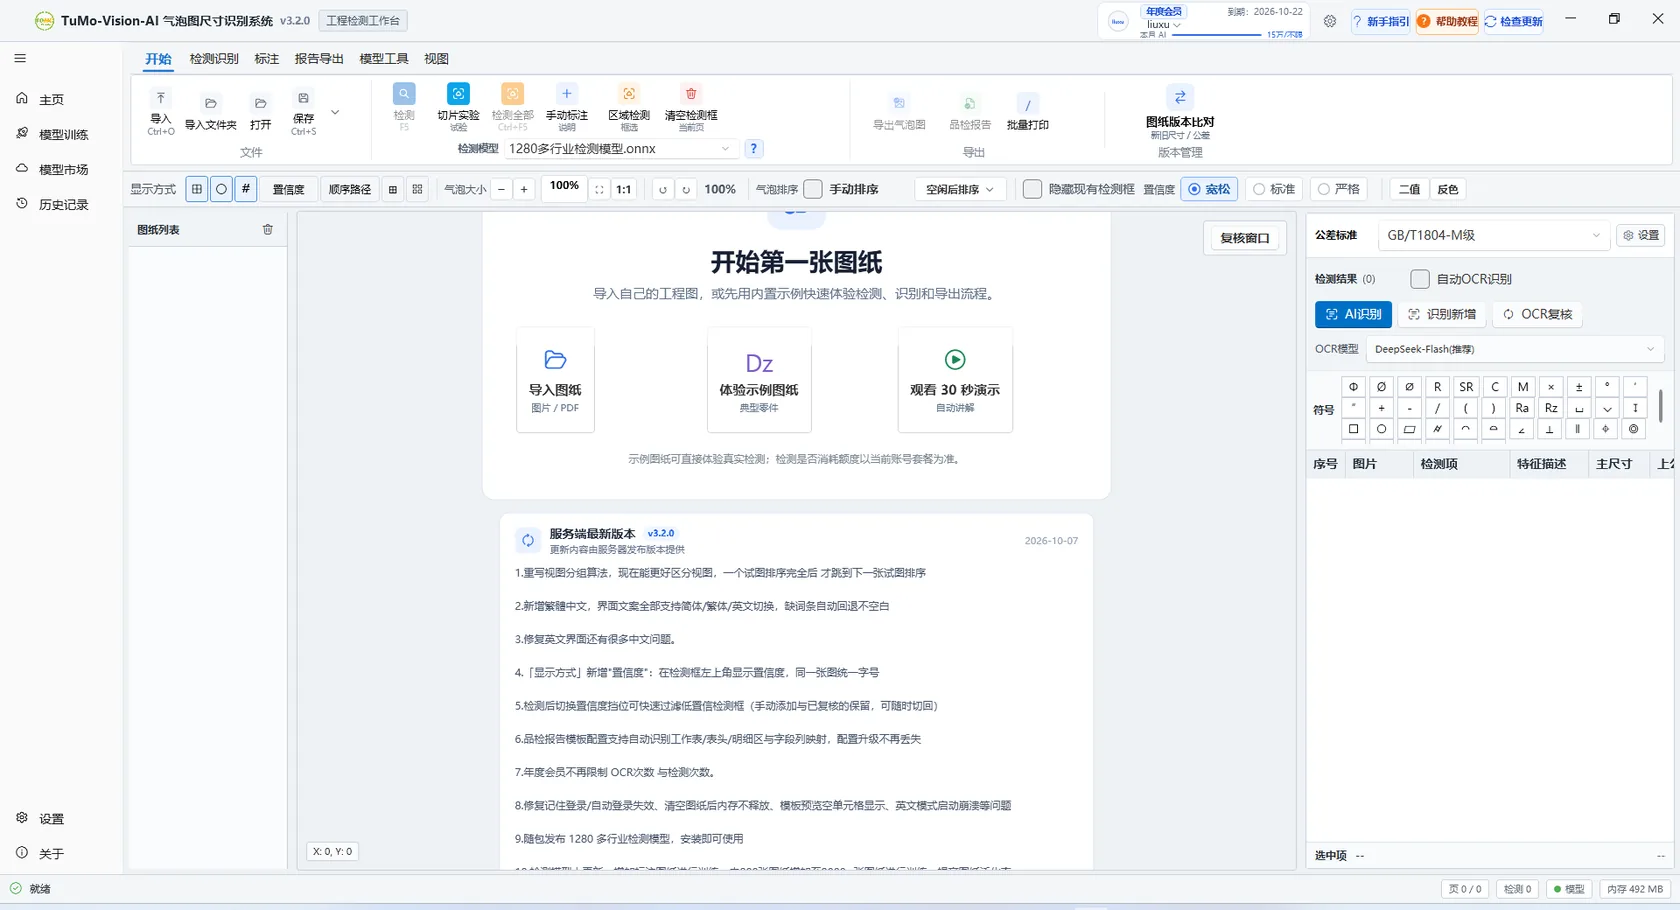1680x910 pixels.
Task: Click the 导入图纸 card
Action: pos(555,380)
